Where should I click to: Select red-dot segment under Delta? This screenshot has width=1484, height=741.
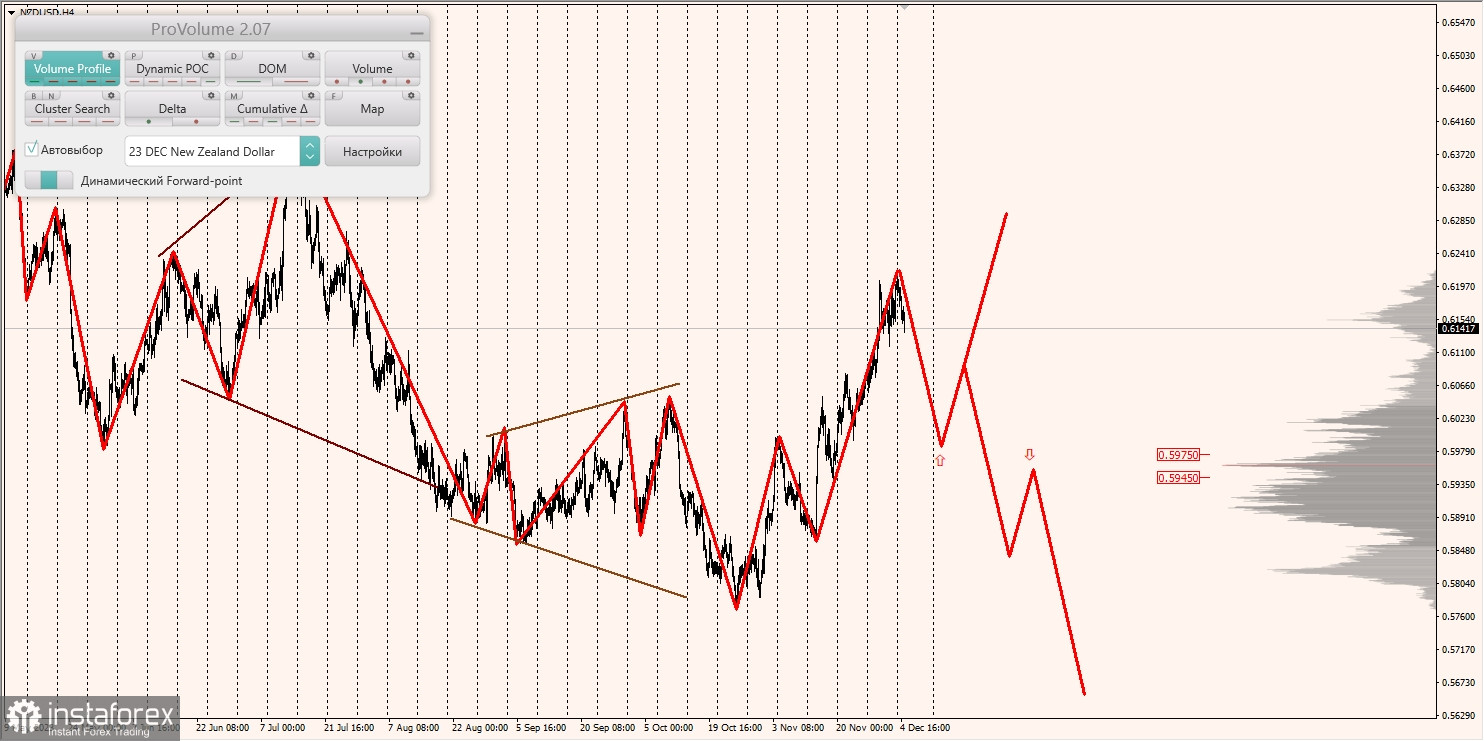[196, 121]
